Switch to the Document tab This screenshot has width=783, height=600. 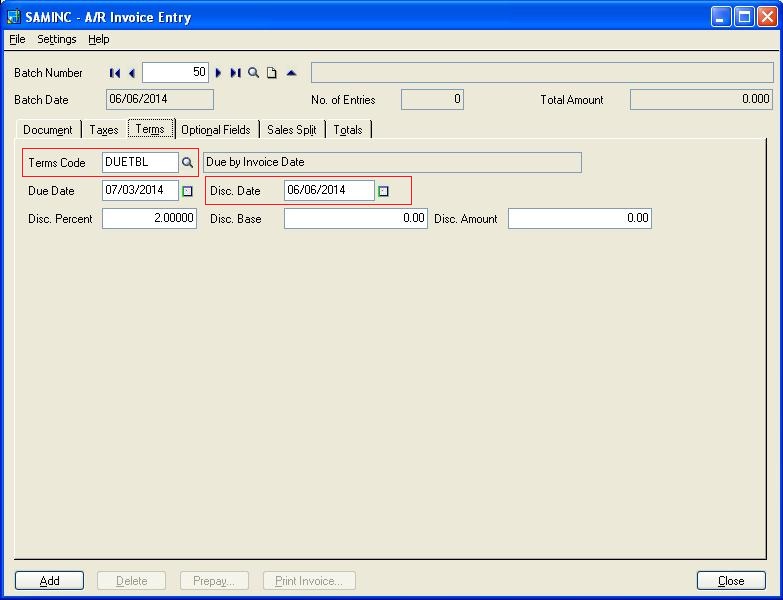[x=48, y=130]
